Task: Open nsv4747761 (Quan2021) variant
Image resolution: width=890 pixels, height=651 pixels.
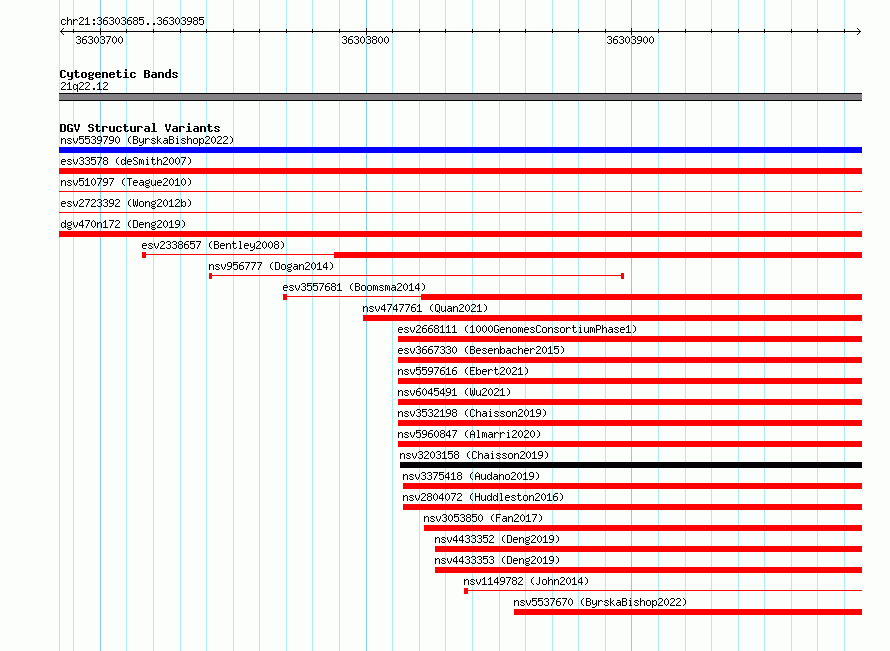Action: pos(425,308)
